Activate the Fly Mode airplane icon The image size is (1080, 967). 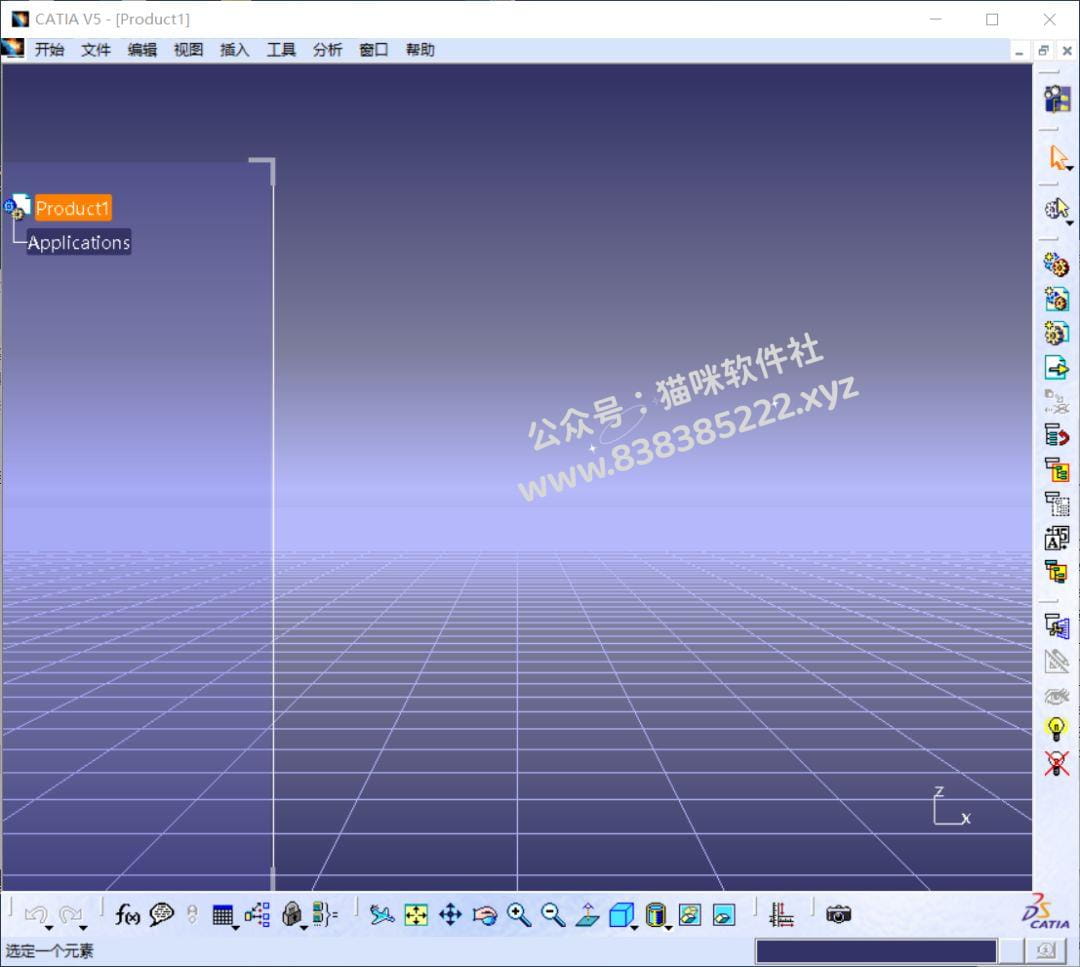pos(382,915)
